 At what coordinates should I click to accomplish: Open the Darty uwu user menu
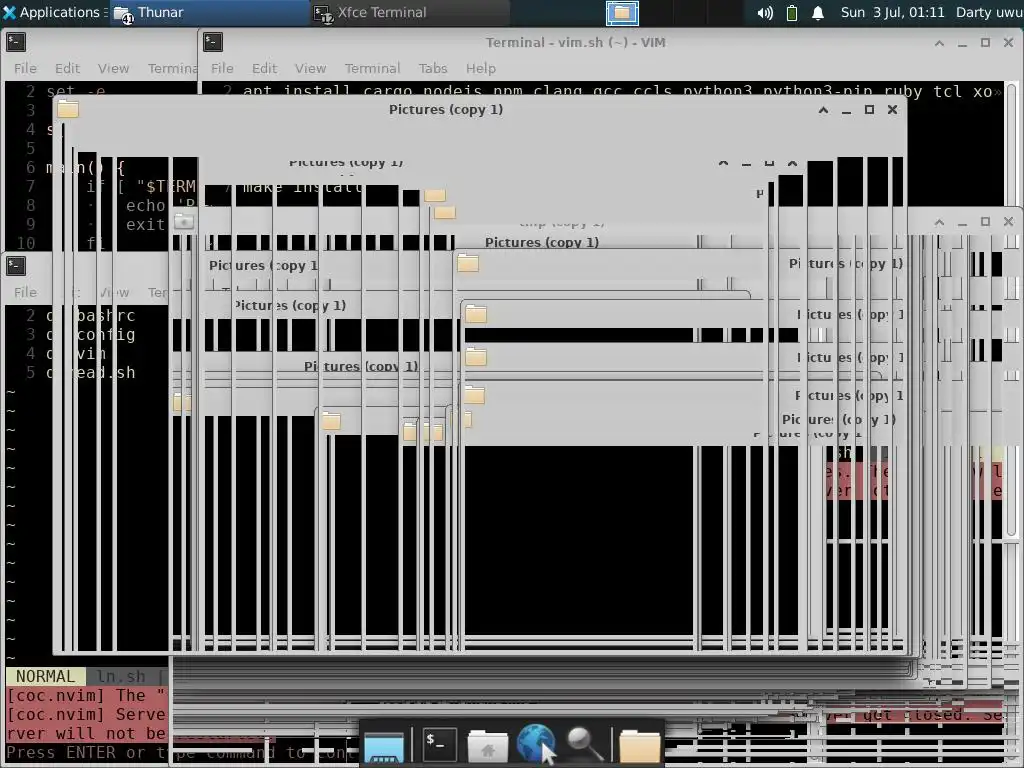(x=989, y=12)
